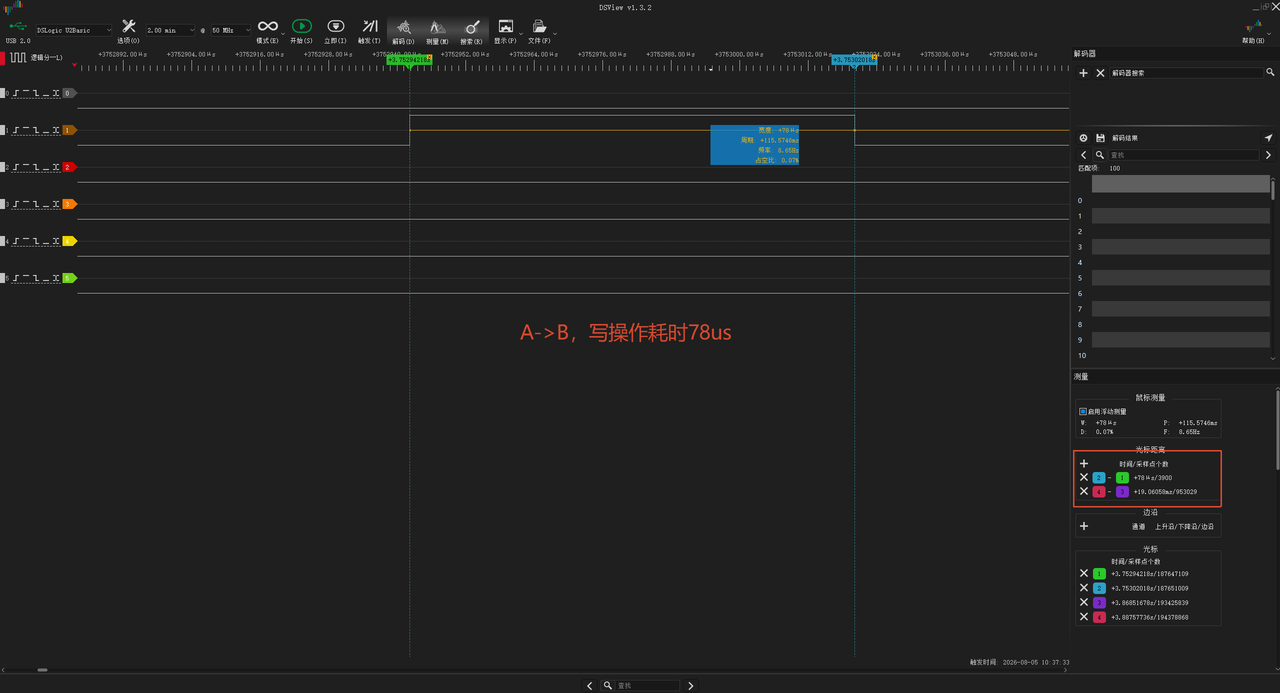This screenshot has height=693, width=1280.
Task: Remove cursor 3 from cursor list
Action: [x=1084, y=603]
